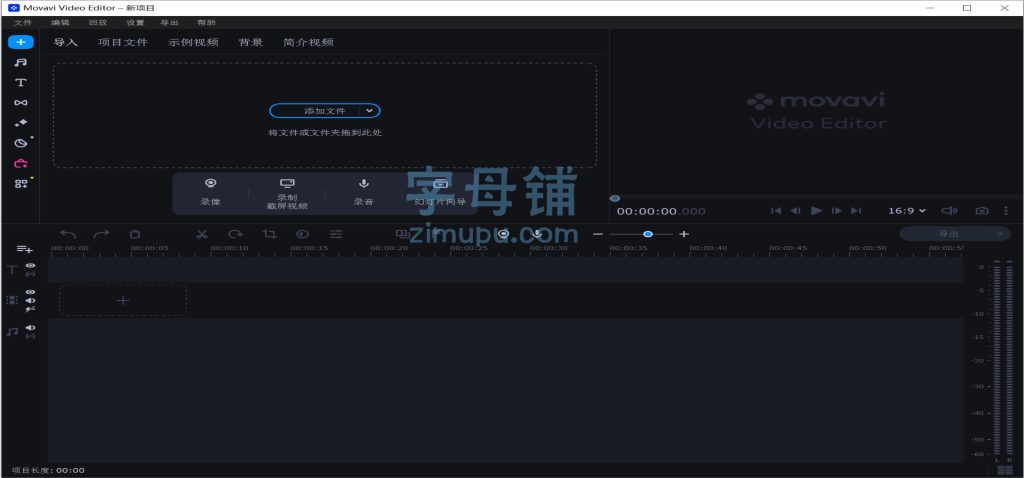
Task: Switch to the 导入 tab
Action: 65,42
